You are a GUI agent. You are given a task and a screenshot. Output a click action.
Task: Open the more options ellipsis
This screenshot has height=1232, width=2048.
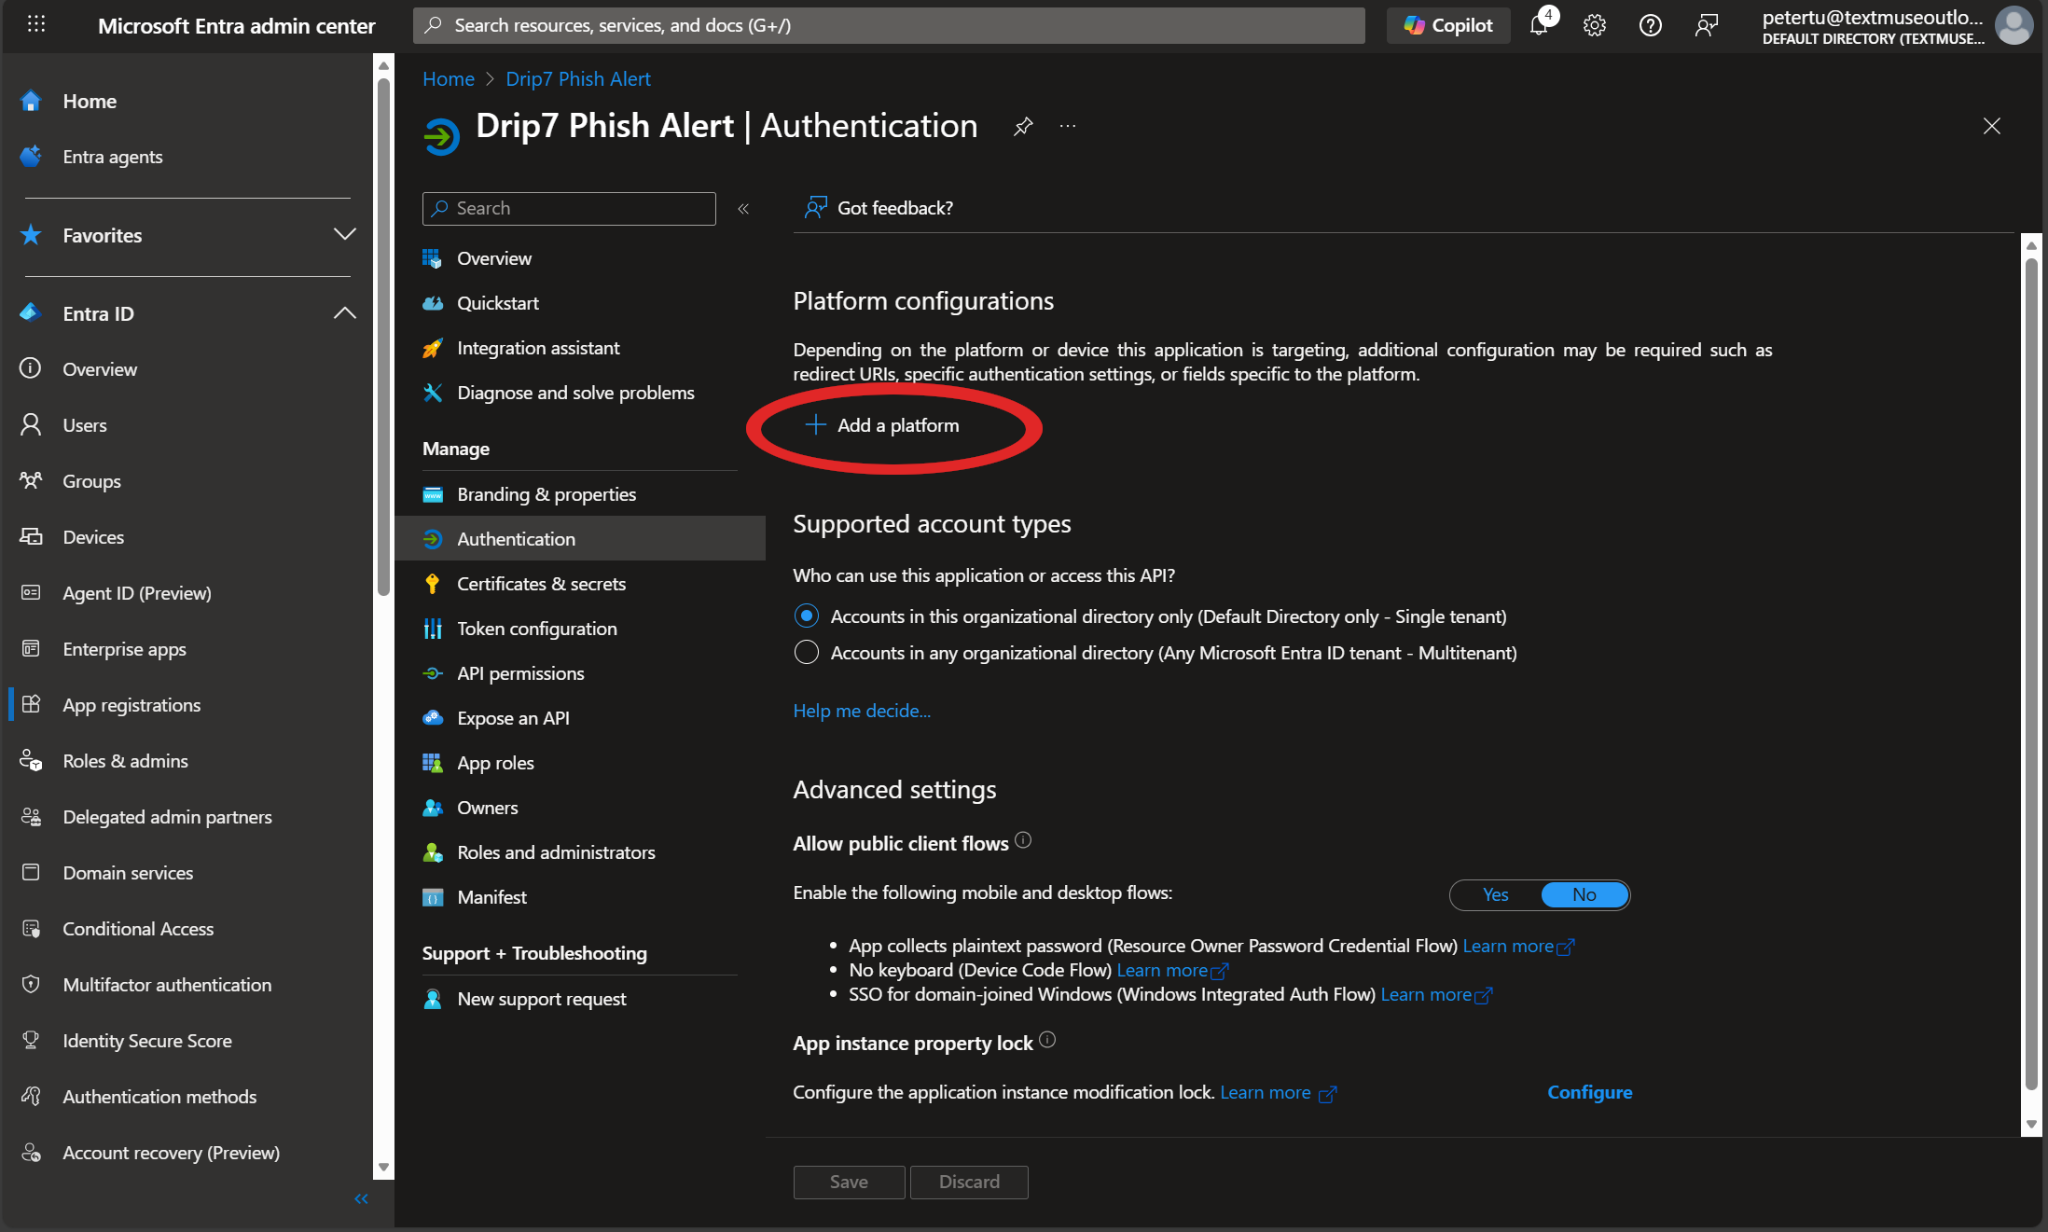[x=1068, y=126]
